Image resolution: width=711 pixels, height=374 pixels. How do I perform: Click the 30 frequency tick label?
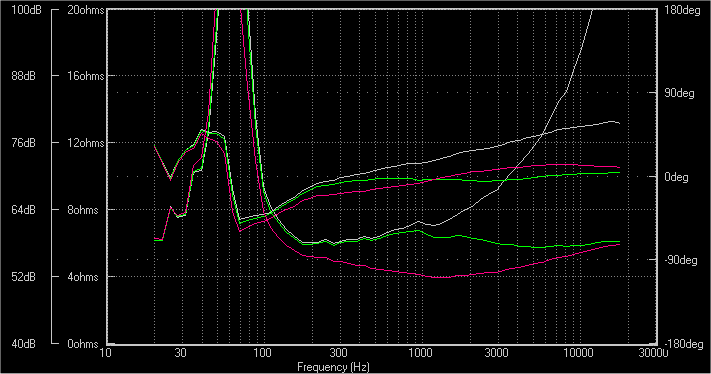coord(180,353)
